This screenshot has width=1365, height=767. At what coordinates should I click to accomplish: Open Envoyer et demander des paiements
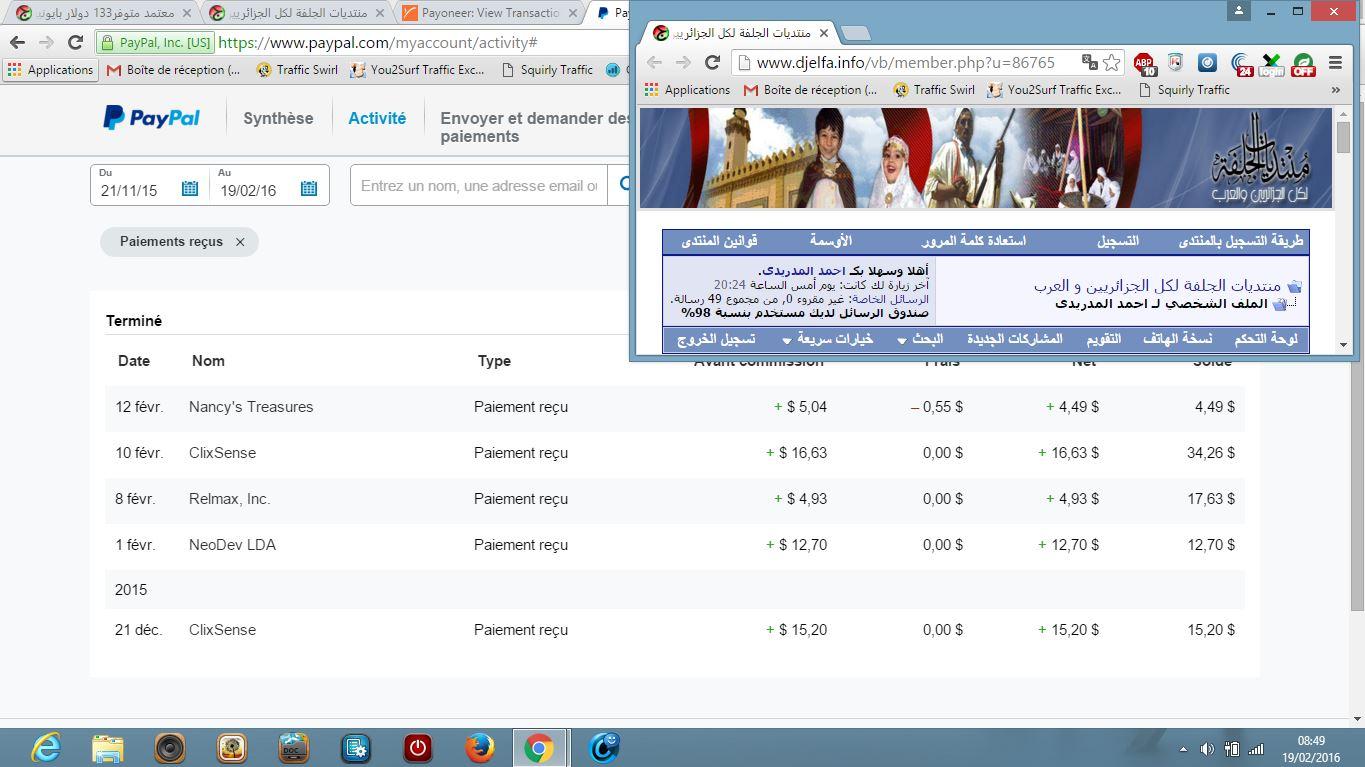535,127
